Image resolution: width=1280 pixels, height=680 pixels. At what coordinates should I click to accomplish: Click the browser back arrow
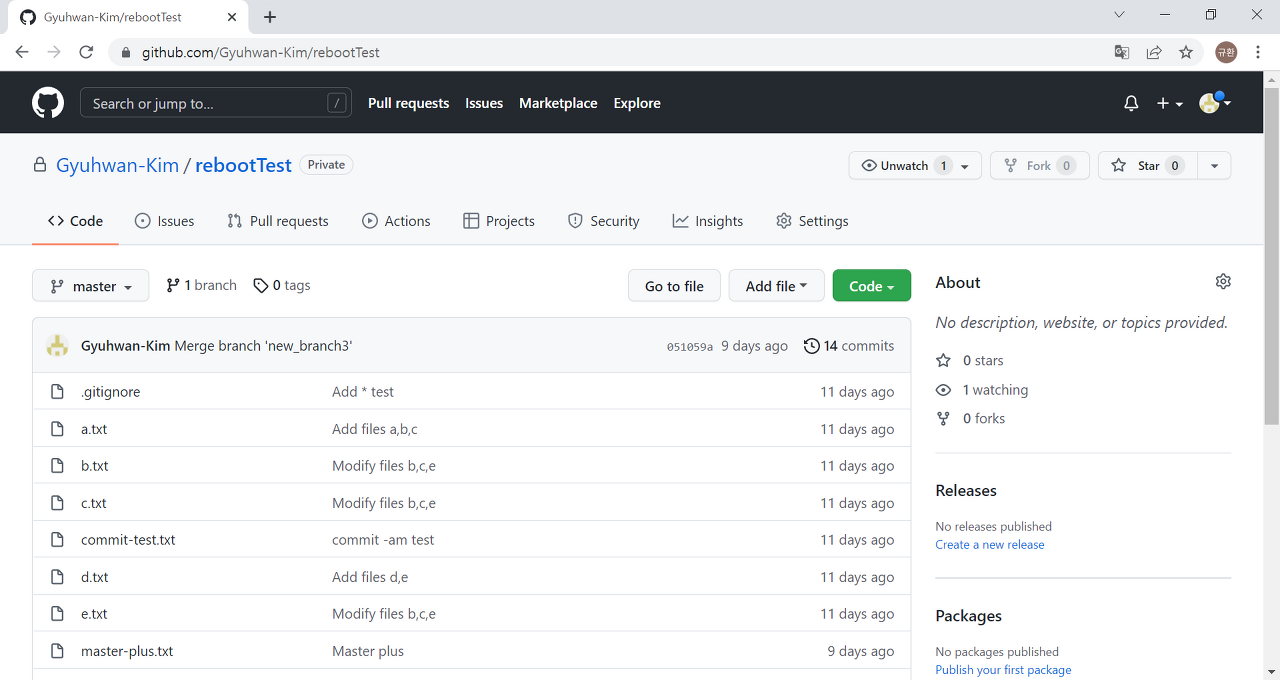[x=22, y=52]
